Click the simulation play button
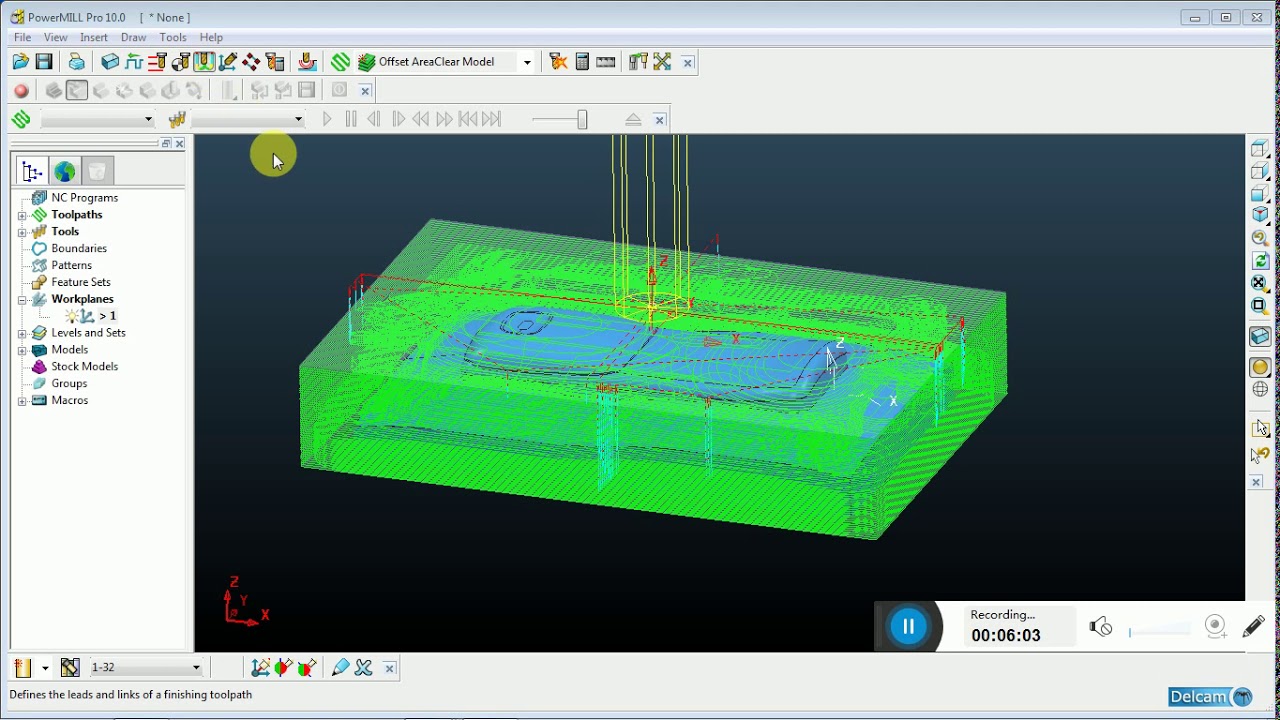The width and height of the screenshot is (1280, 720). point(327,120)
